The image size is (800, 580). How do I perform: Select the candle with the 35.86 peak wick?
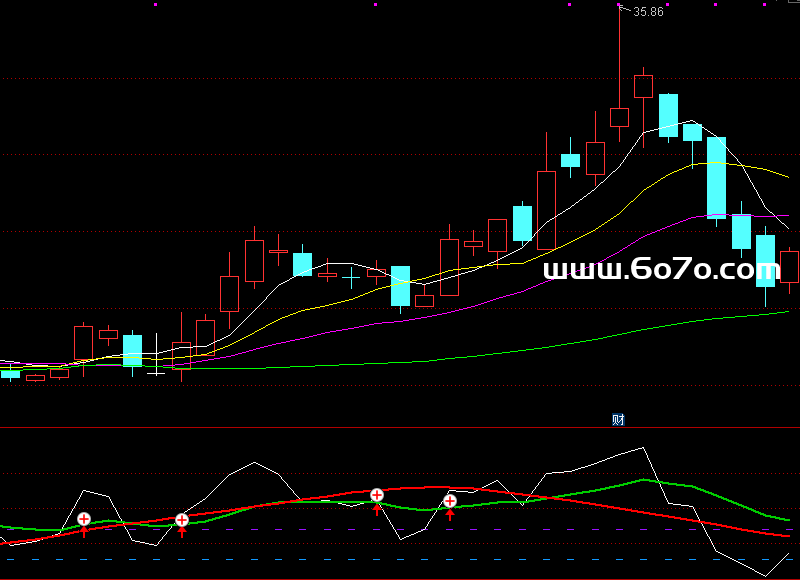point(619,117)
